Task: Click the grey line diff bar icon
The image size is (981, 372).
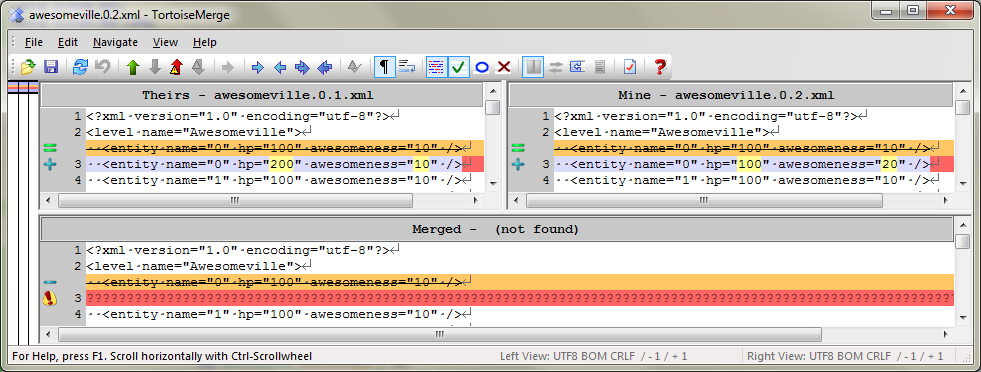Action: [599, 67]
